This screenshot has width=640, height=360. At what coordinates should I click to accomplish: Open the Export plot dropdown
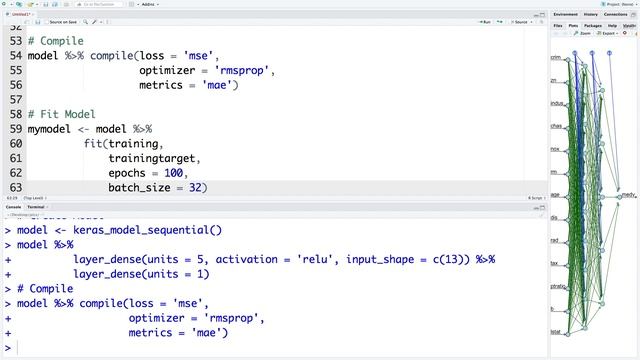pyautogui.click(x=608, y=33)
